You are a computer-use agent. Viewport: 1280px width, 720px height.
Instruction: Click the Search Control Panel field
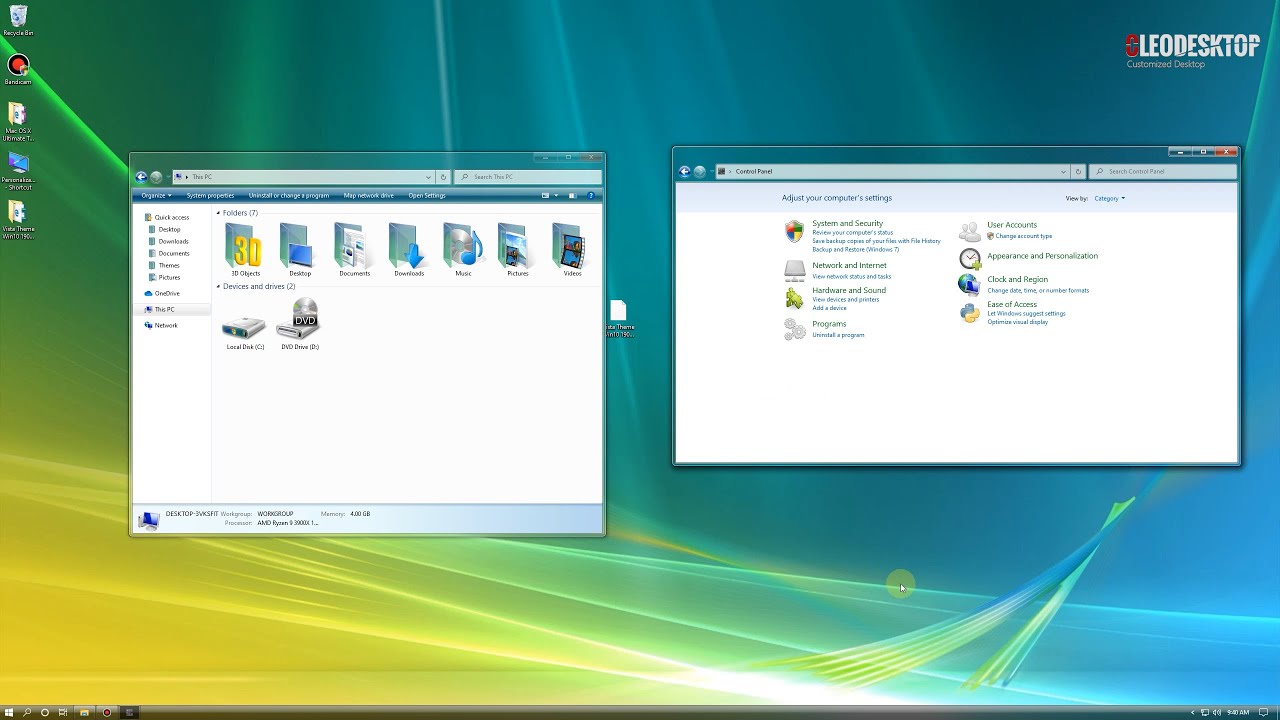pyautogui.click(x=1163, y=171)
